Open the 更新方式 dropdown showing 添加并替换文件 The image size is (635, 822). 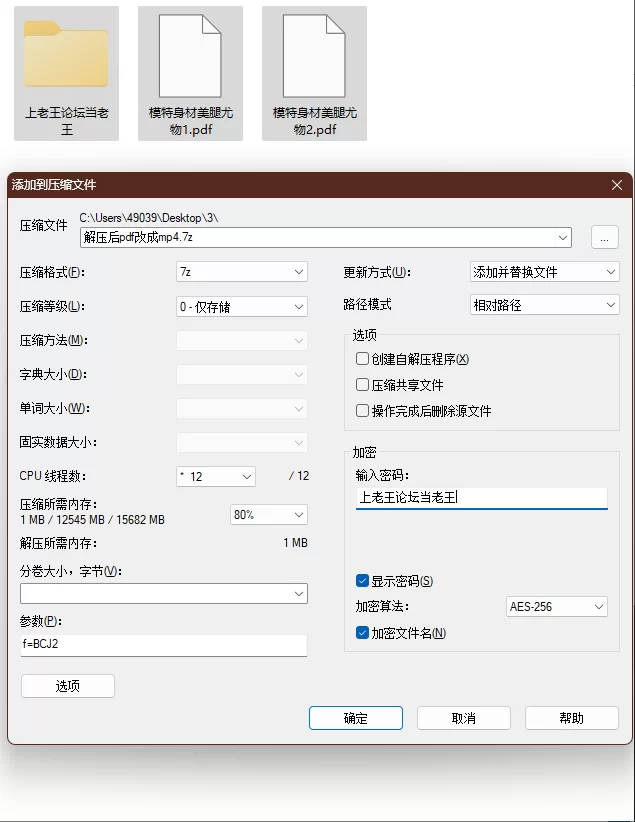[x=544, y=272]
